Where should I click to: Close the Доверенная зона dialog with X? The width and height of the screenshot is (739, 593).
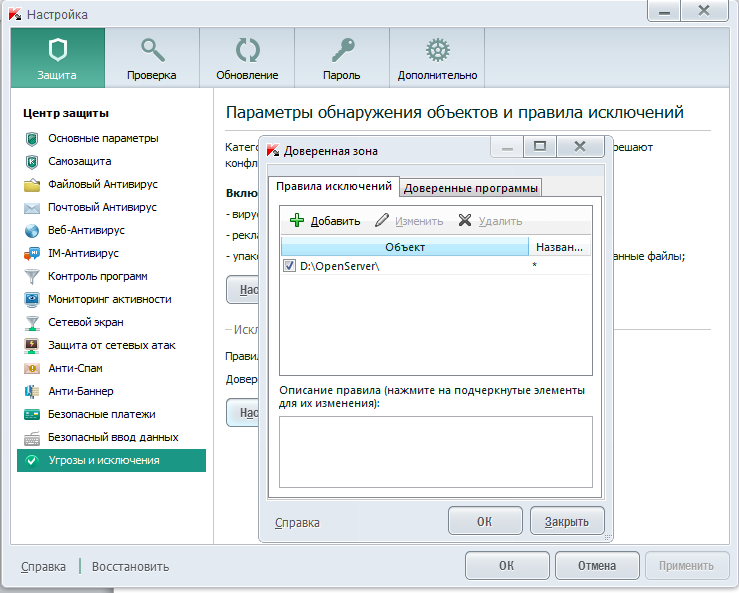click(x=580, y=147)
